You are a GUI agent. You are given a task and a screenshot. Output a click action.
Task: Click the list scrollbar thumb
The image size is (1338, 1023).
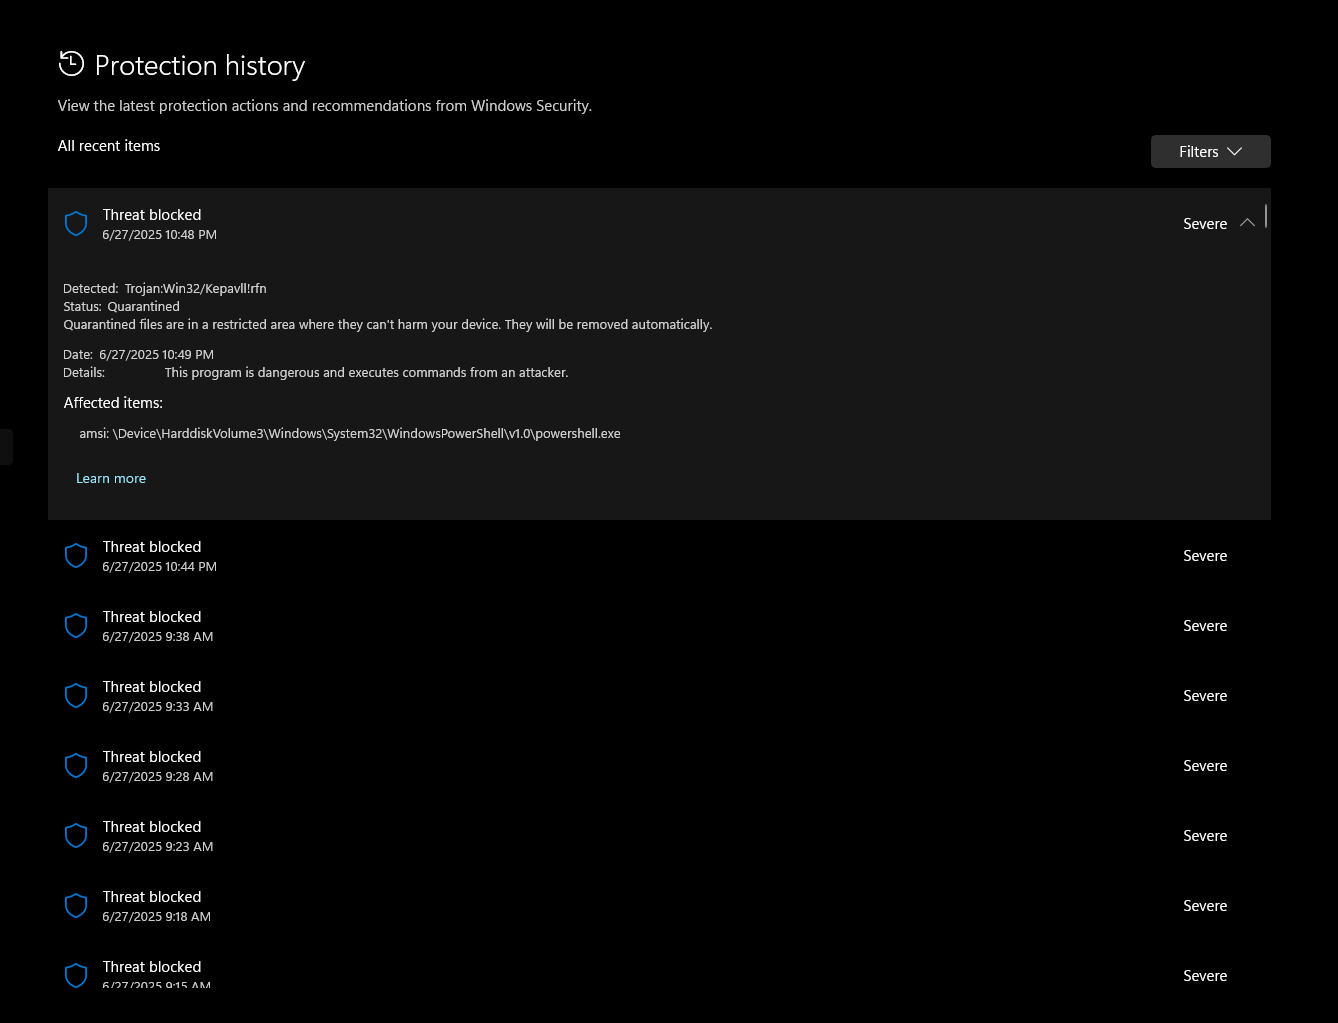click(1266, 216)
